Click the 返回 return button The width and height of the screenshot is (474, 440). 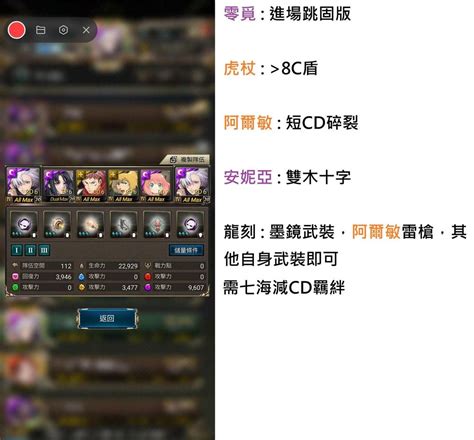pos(107,318)
